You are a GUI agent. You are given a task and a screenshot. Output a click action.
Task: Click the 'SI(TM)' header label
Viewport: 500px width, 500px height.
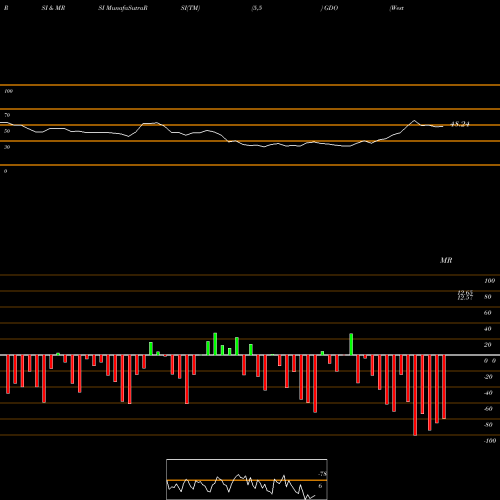[190, 8]
